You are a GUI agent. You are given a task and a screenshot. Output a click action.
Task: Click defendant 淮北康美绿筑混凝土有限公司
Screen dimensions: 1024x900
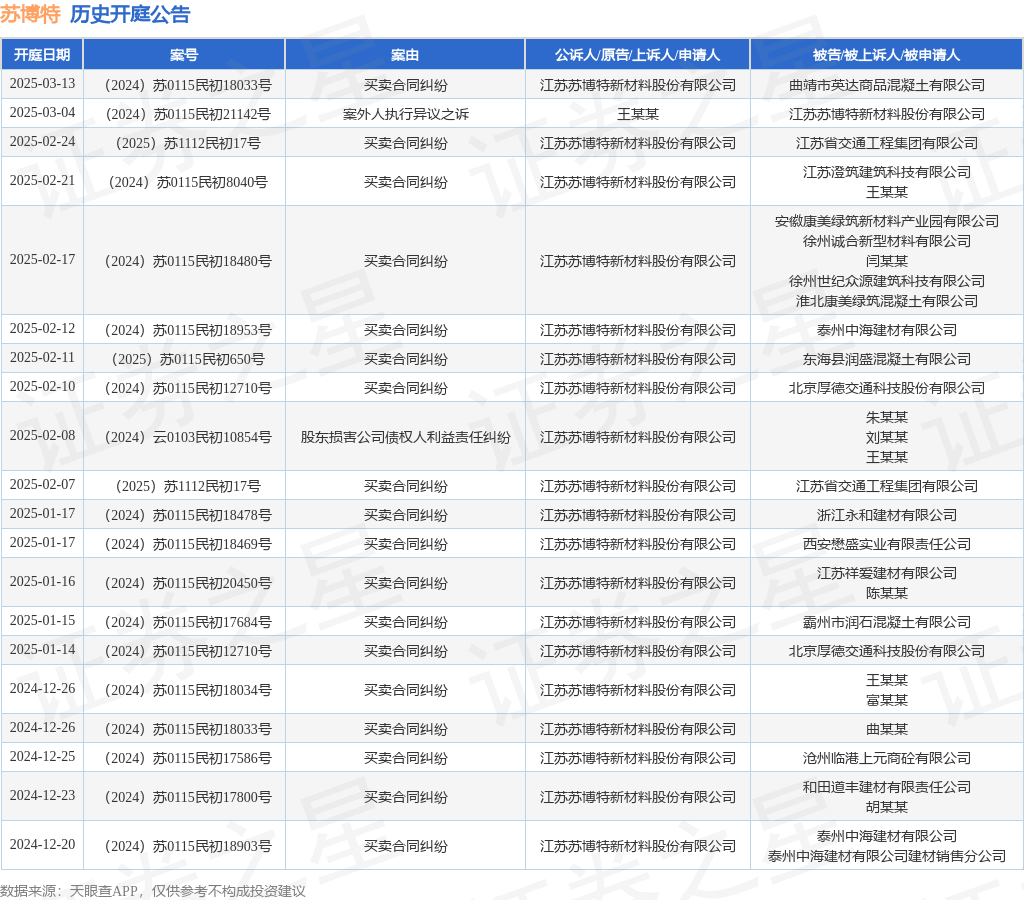tap(887, 301)
